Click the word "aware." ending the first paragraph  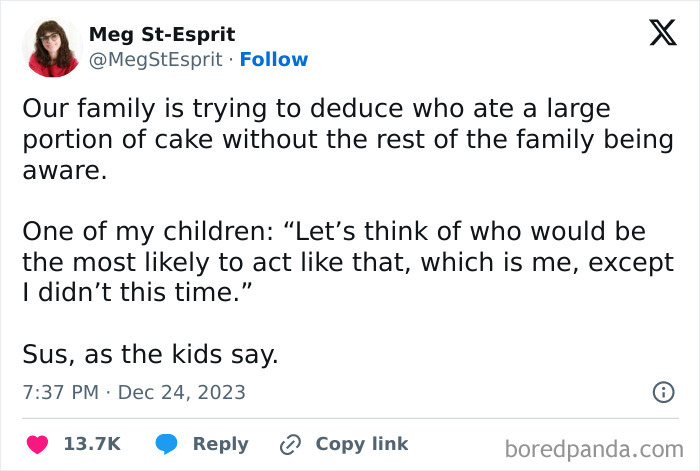click(x=62, y=171)
